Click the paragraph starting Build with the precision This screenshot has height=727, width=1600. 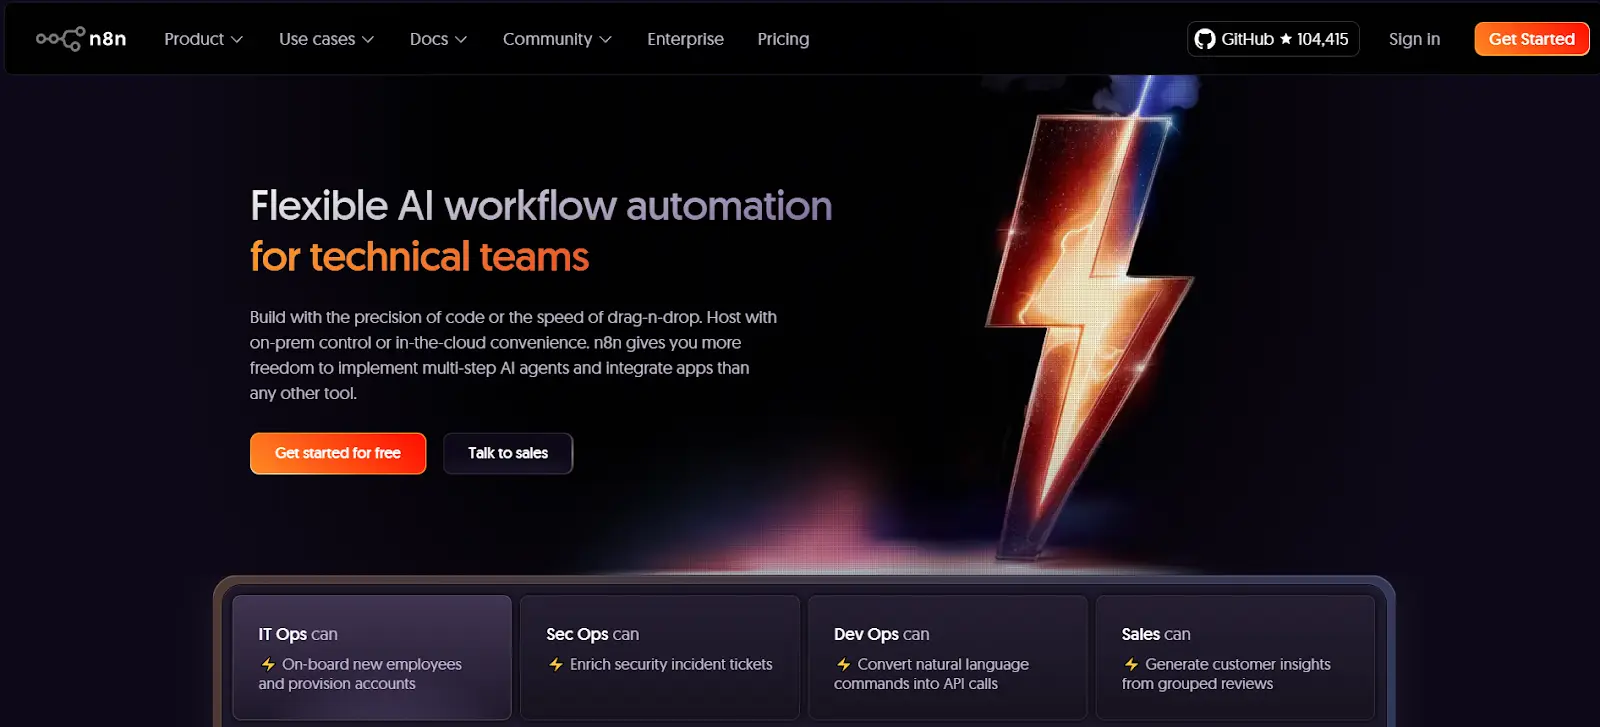click(513, 355)
